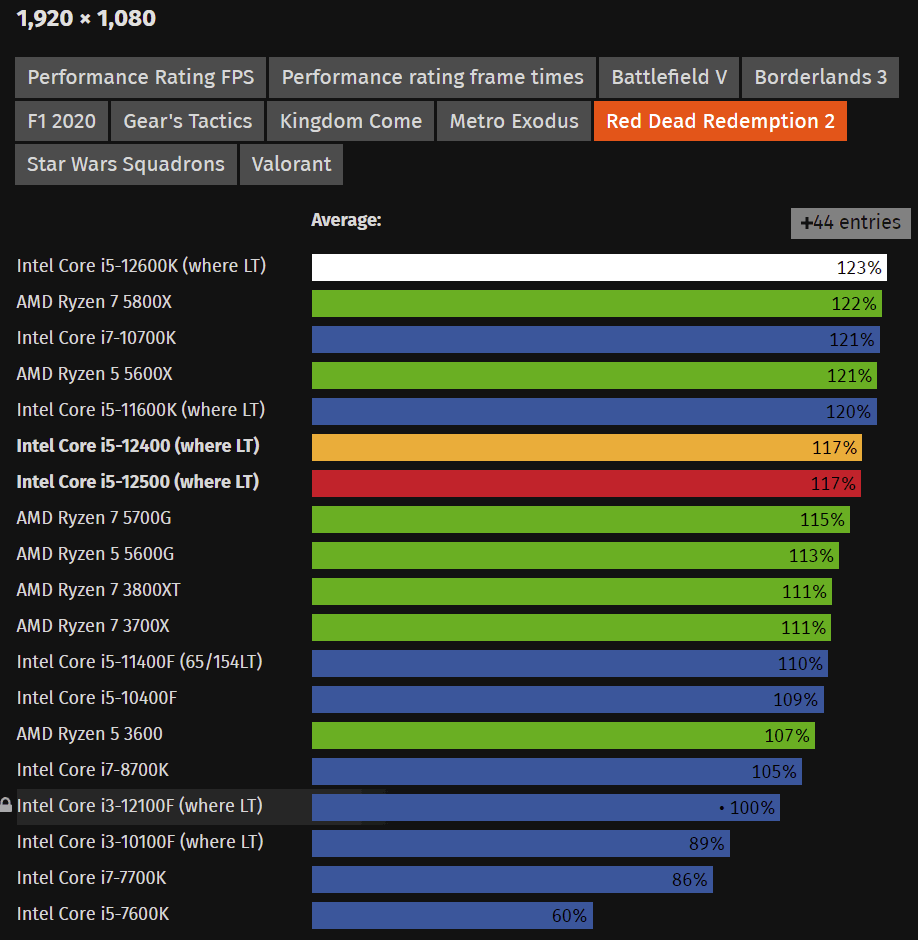Image resolution: width=918 pixels, height=940 pixels.
Task: Select the Kingdom Come tab
Action: [350, 121]
